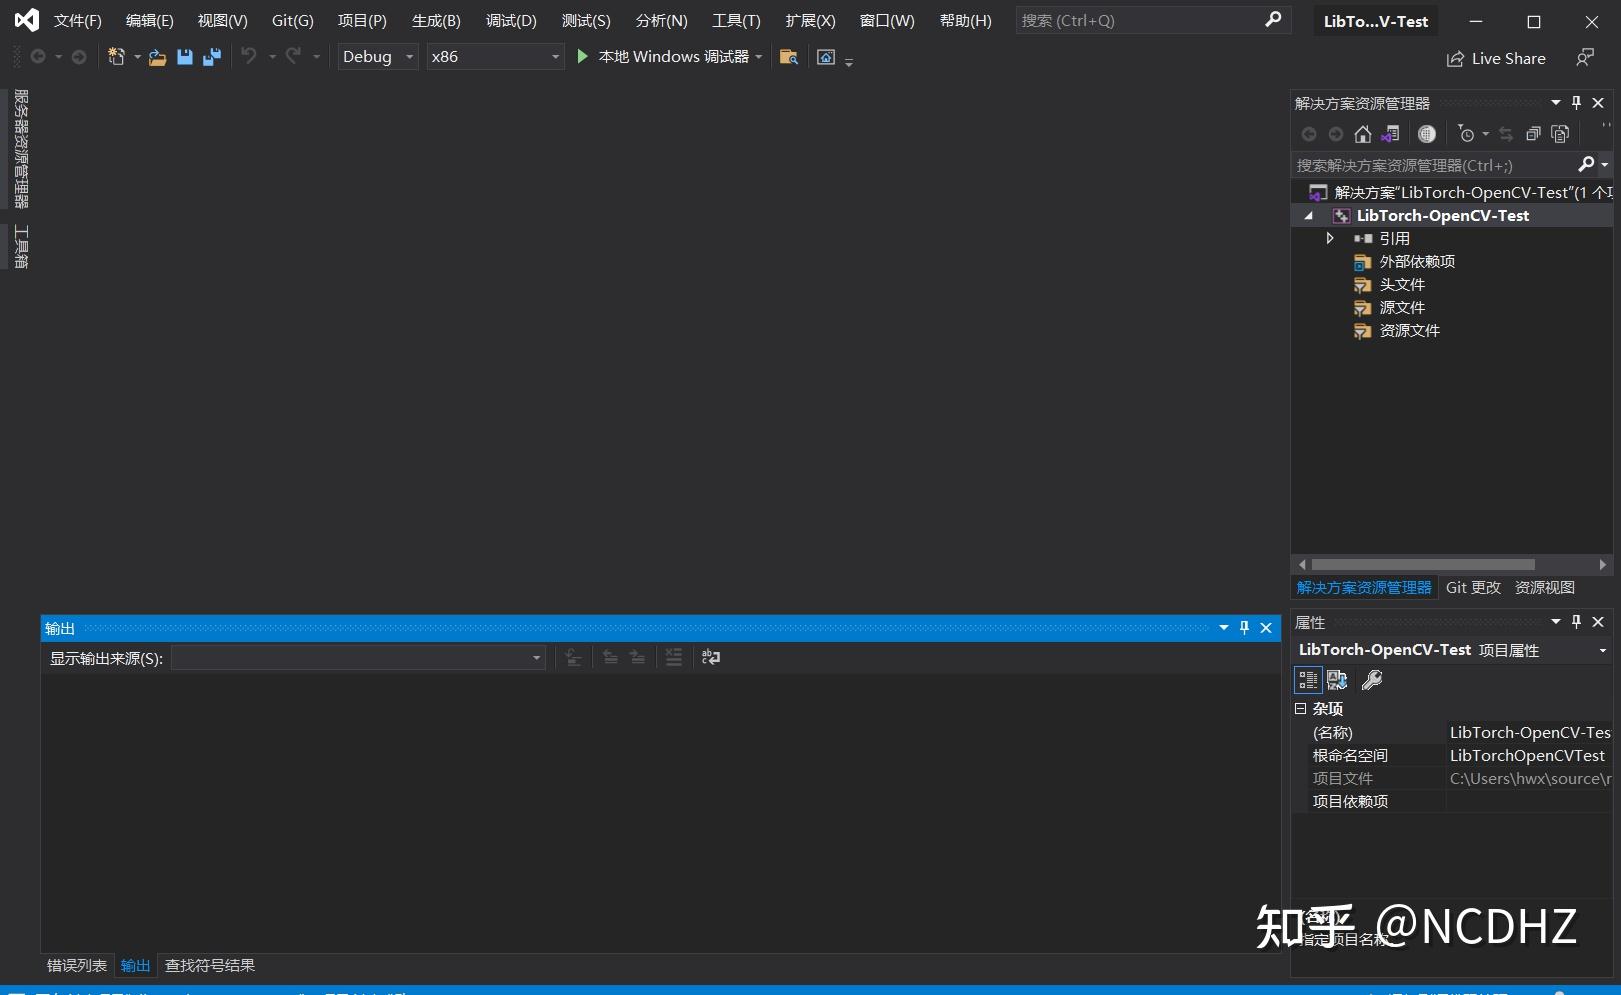Switch to the 错误列表 tab
Image resolution: width=1621 pixels, height=995 pixels.
[75, 965]
